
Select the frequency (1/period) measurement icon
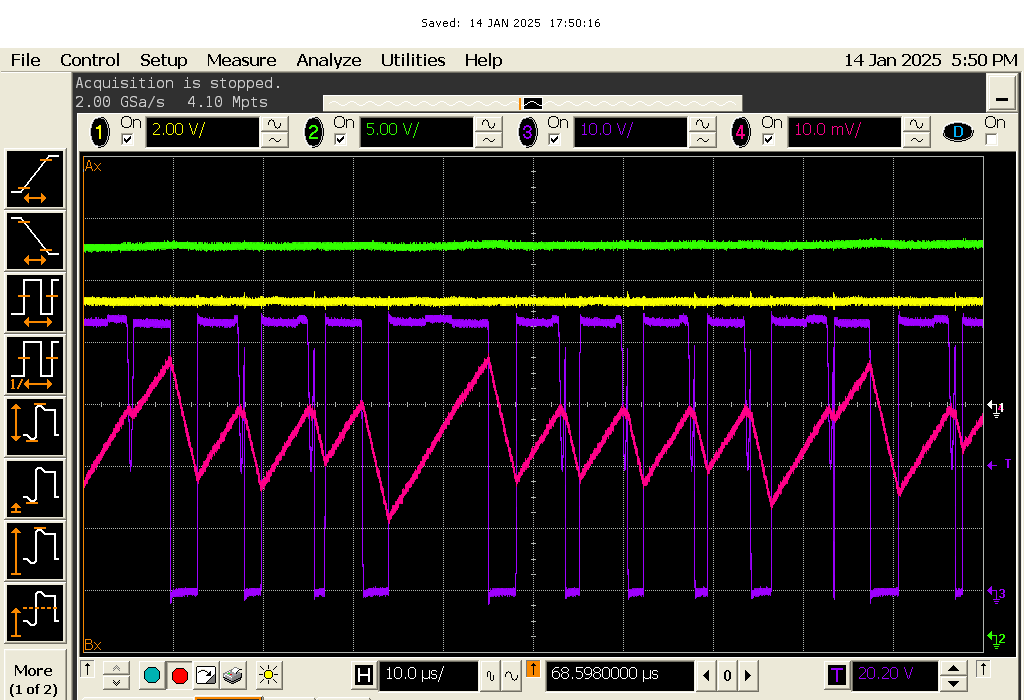tap(35, 365)
